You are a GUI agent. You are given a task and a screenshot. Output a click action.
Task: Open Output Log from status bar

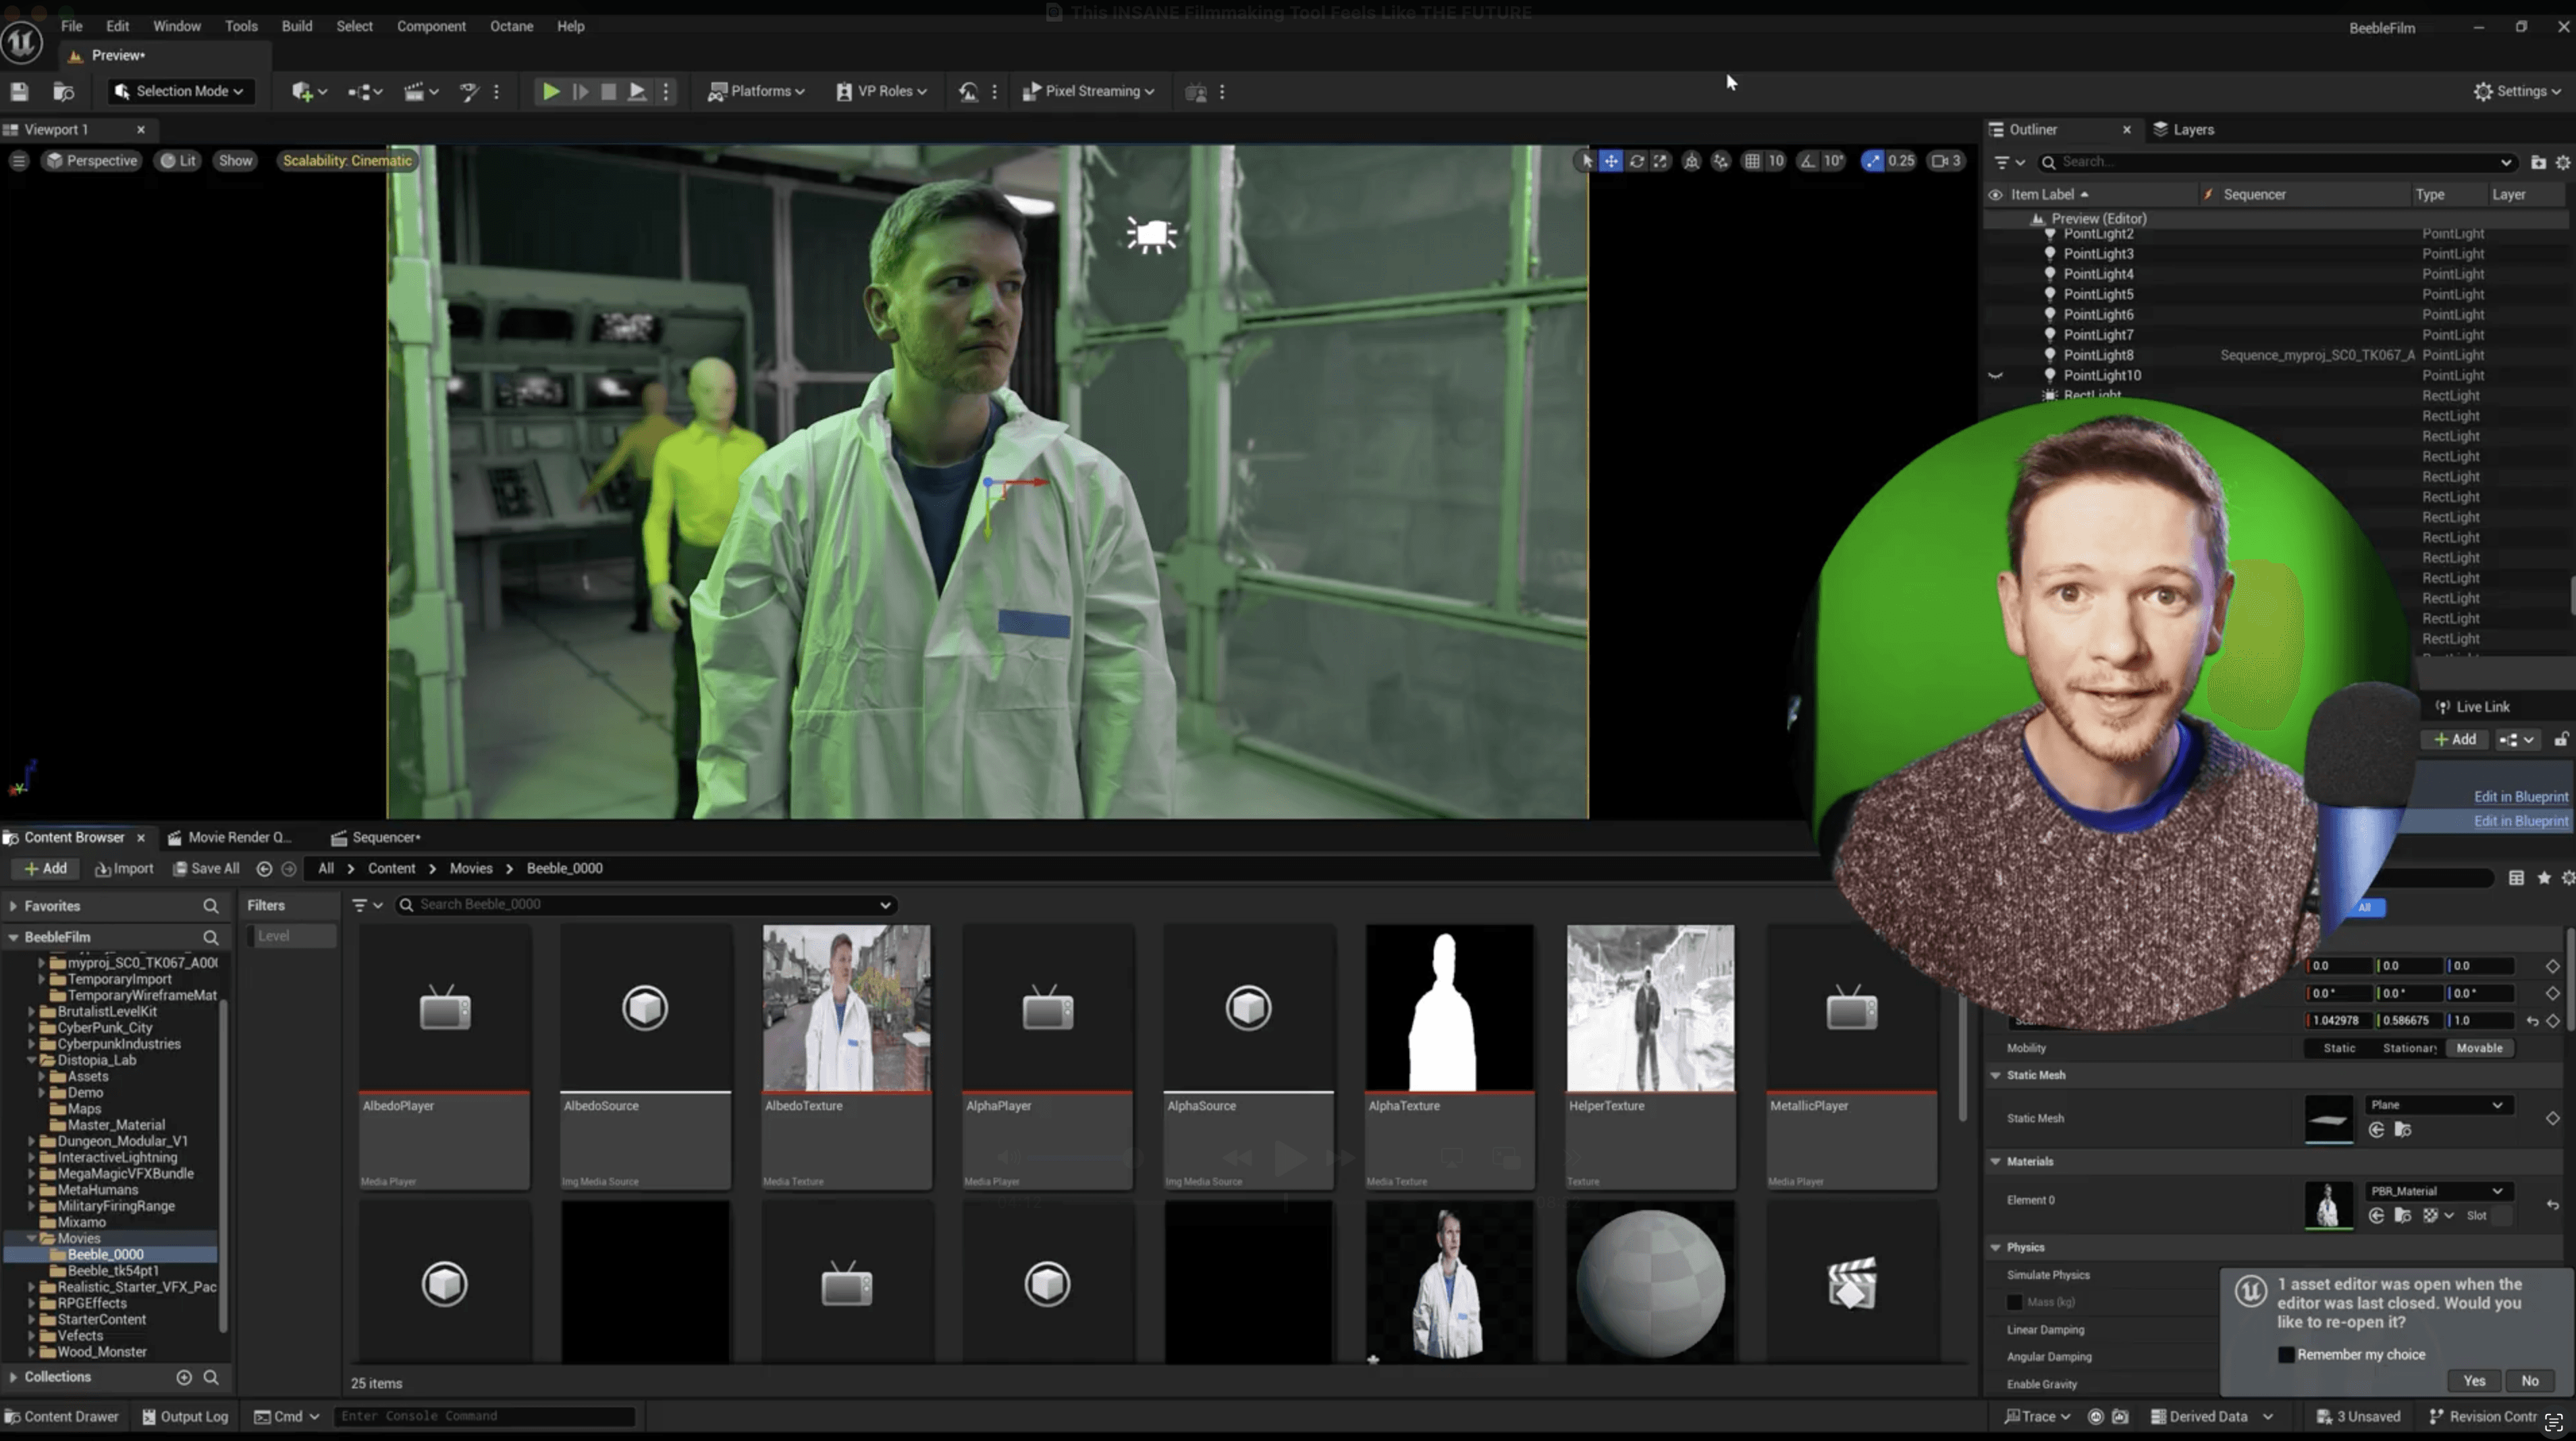[185, 1416]
